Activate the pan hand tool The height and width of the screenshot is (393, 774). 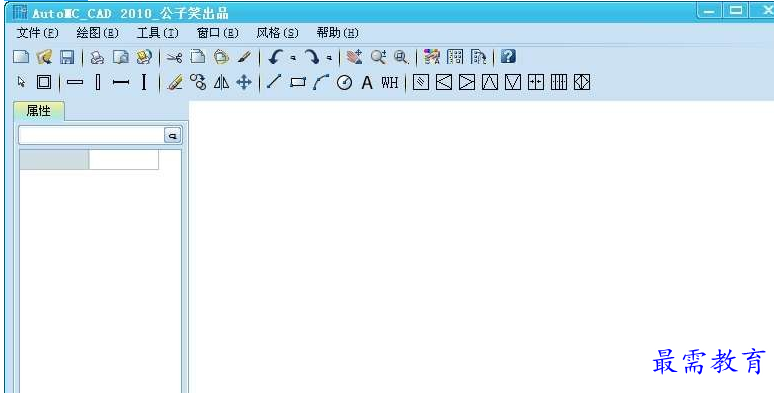(x=354, y=57)
